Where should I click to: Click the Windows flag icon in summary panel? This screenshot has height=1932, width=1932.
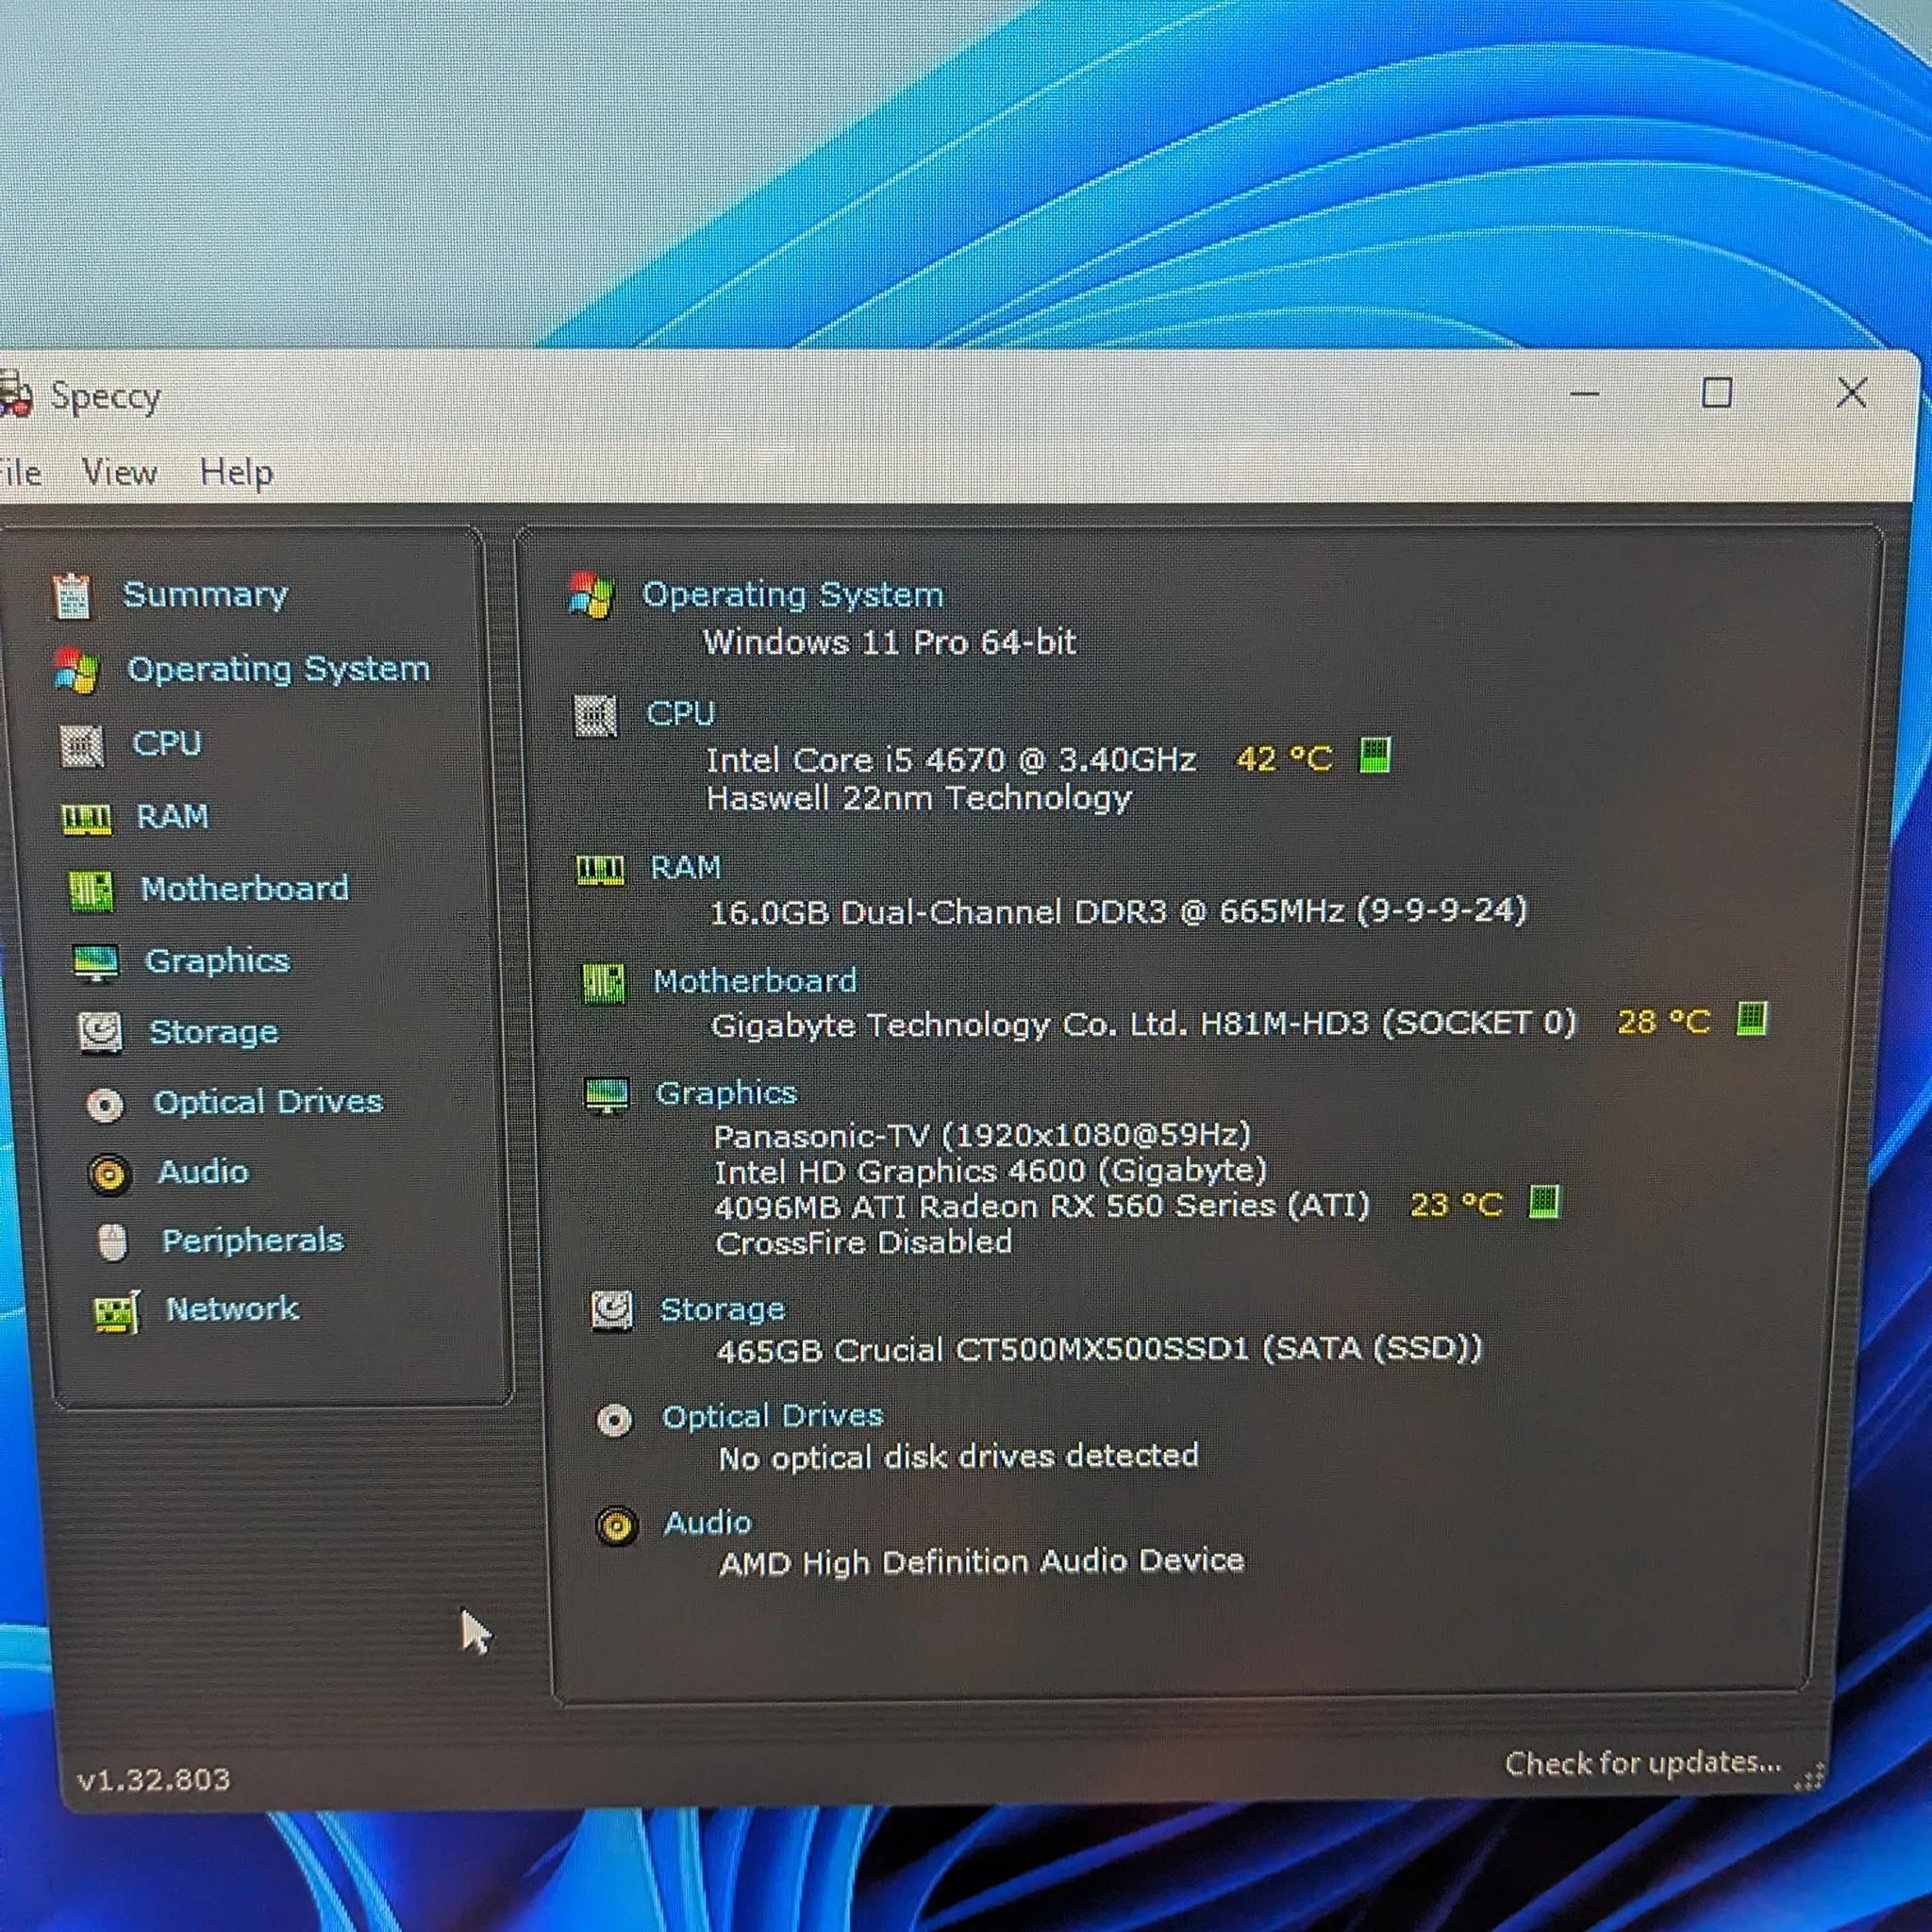pos(590,596)
